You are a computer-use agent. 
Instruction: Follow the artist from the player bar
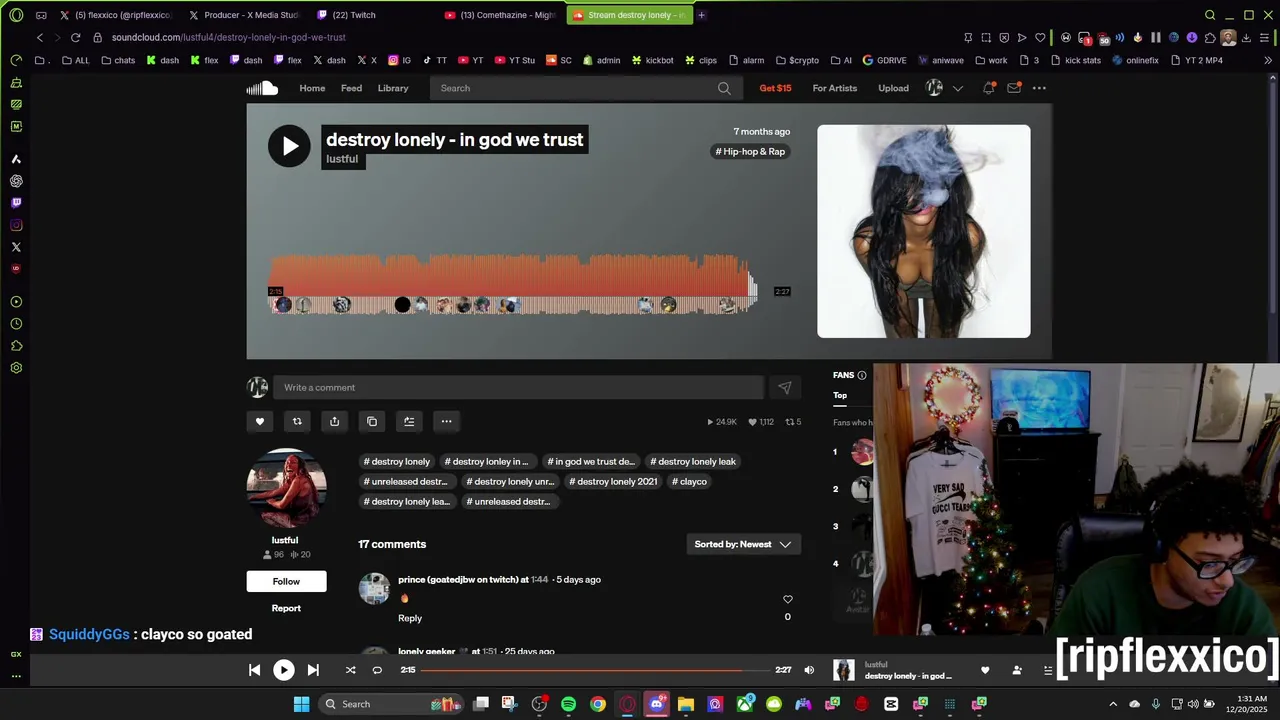tap(1017, 670)
